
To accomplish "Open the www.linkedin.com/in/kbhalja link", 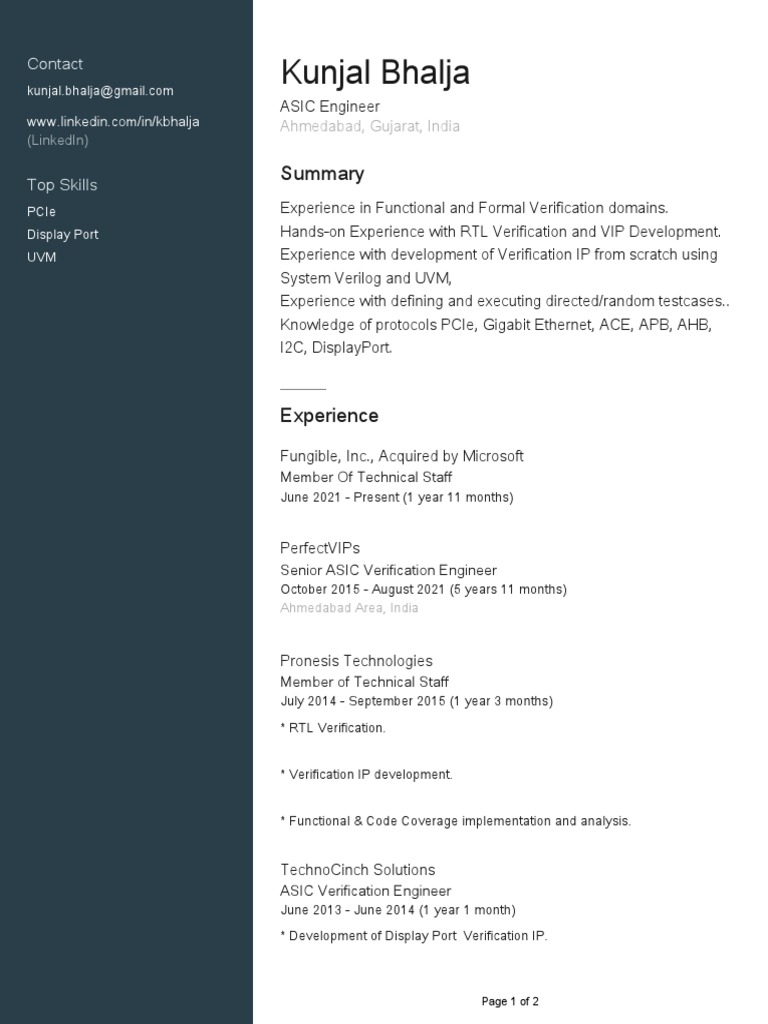I will 113,121.
